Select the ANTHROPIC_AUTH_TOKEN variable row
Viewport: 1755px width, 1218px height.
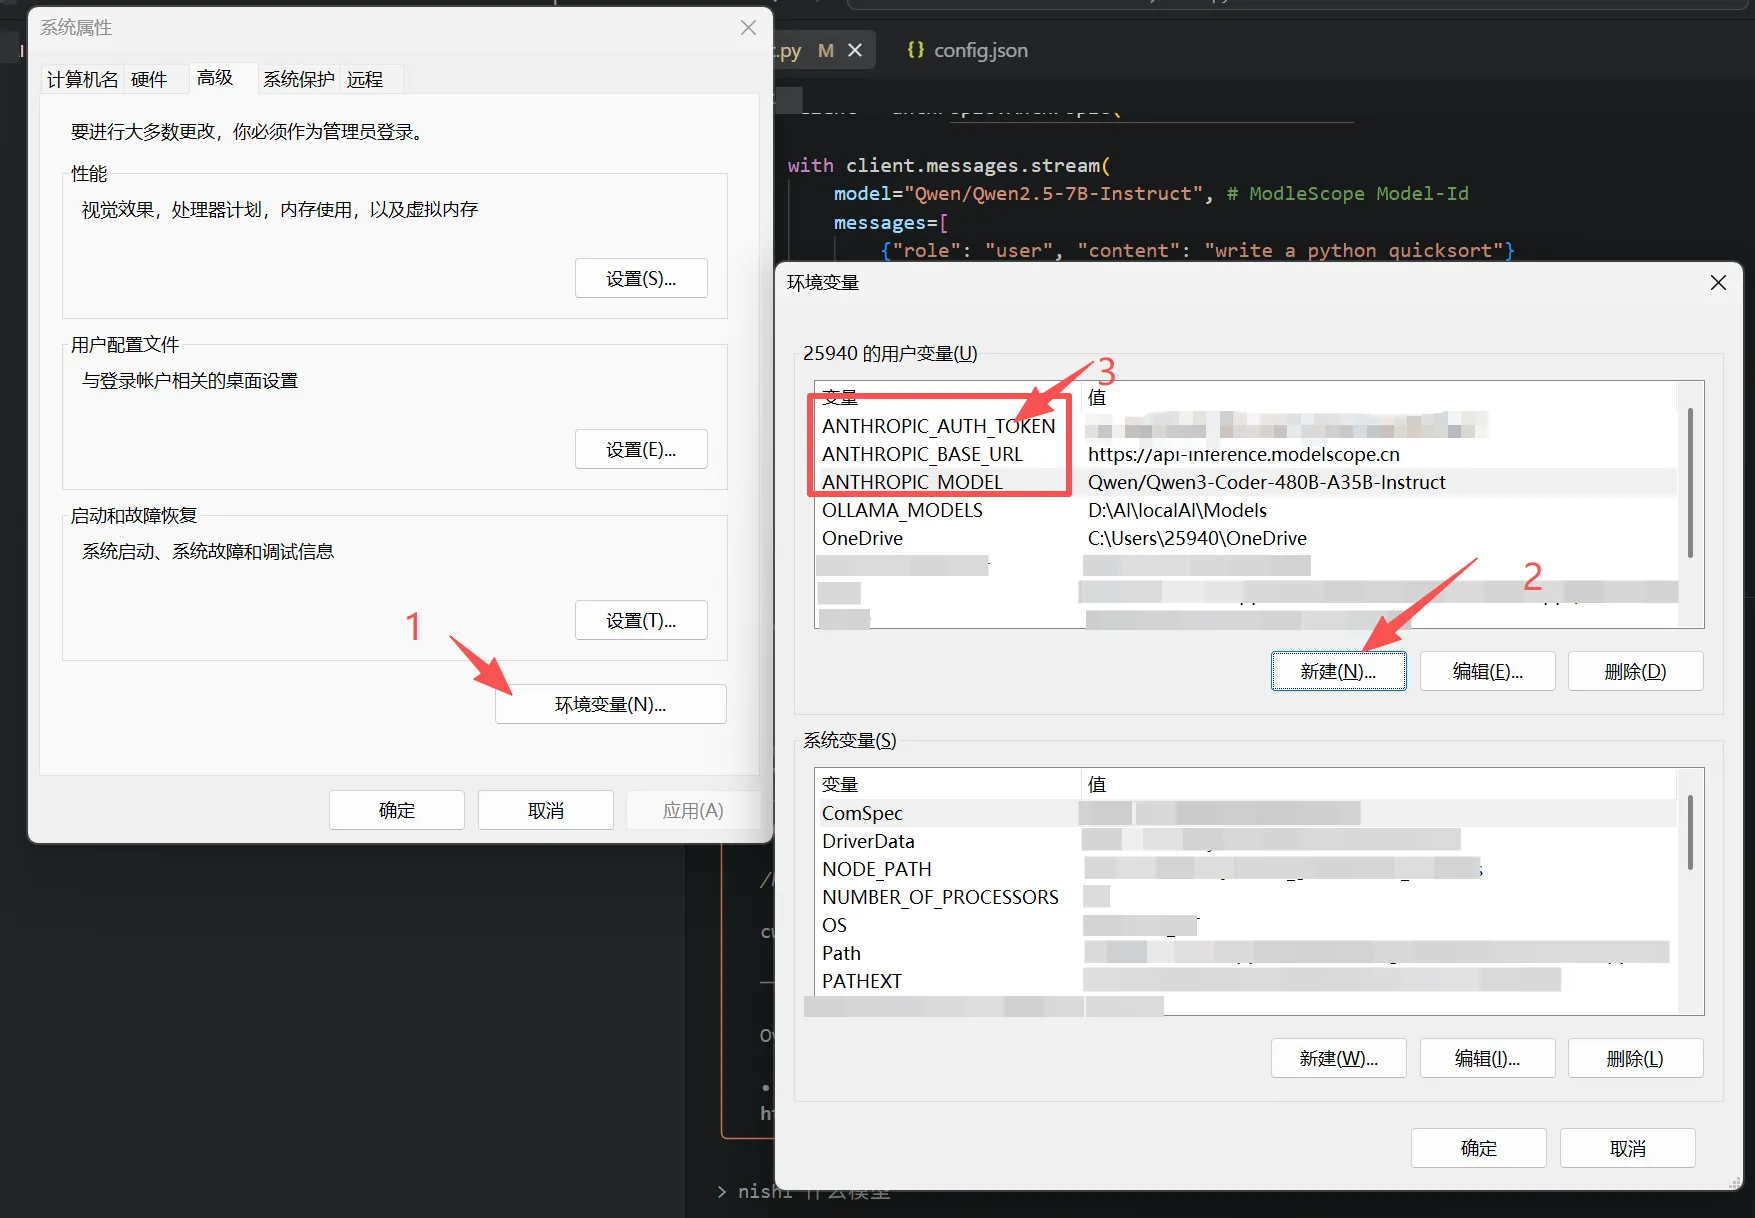(1245, 426)
